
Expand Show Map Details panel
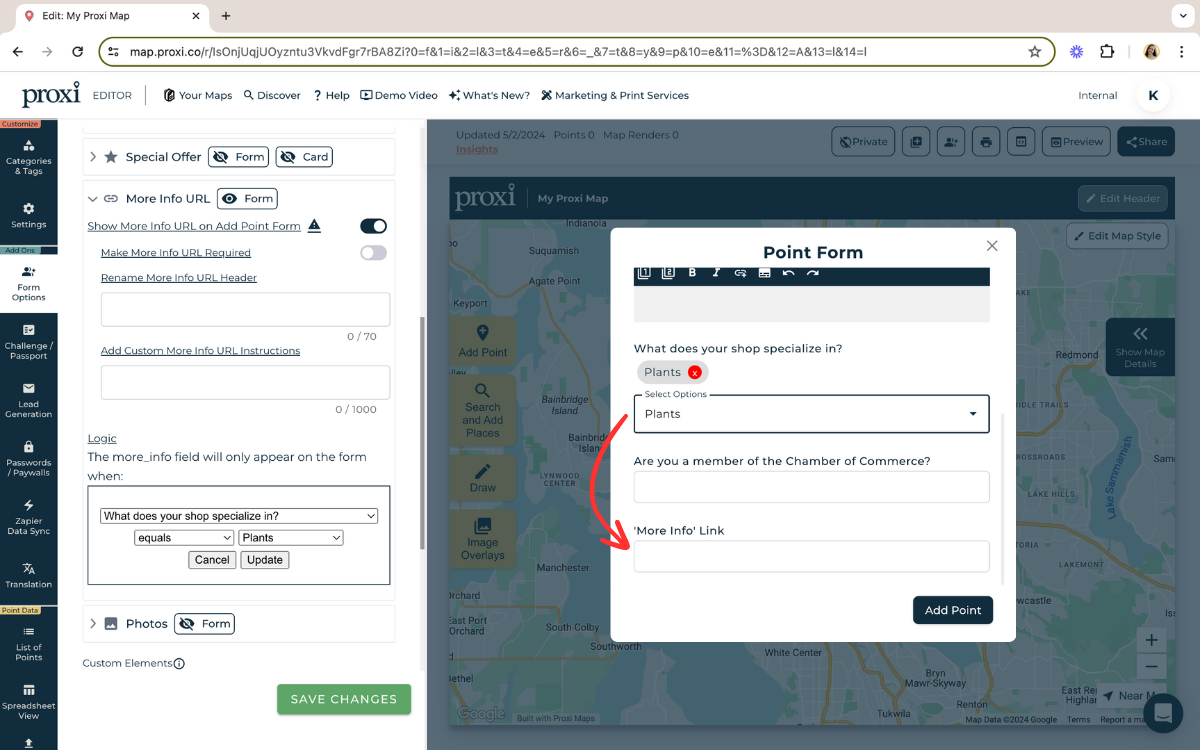1139,346
